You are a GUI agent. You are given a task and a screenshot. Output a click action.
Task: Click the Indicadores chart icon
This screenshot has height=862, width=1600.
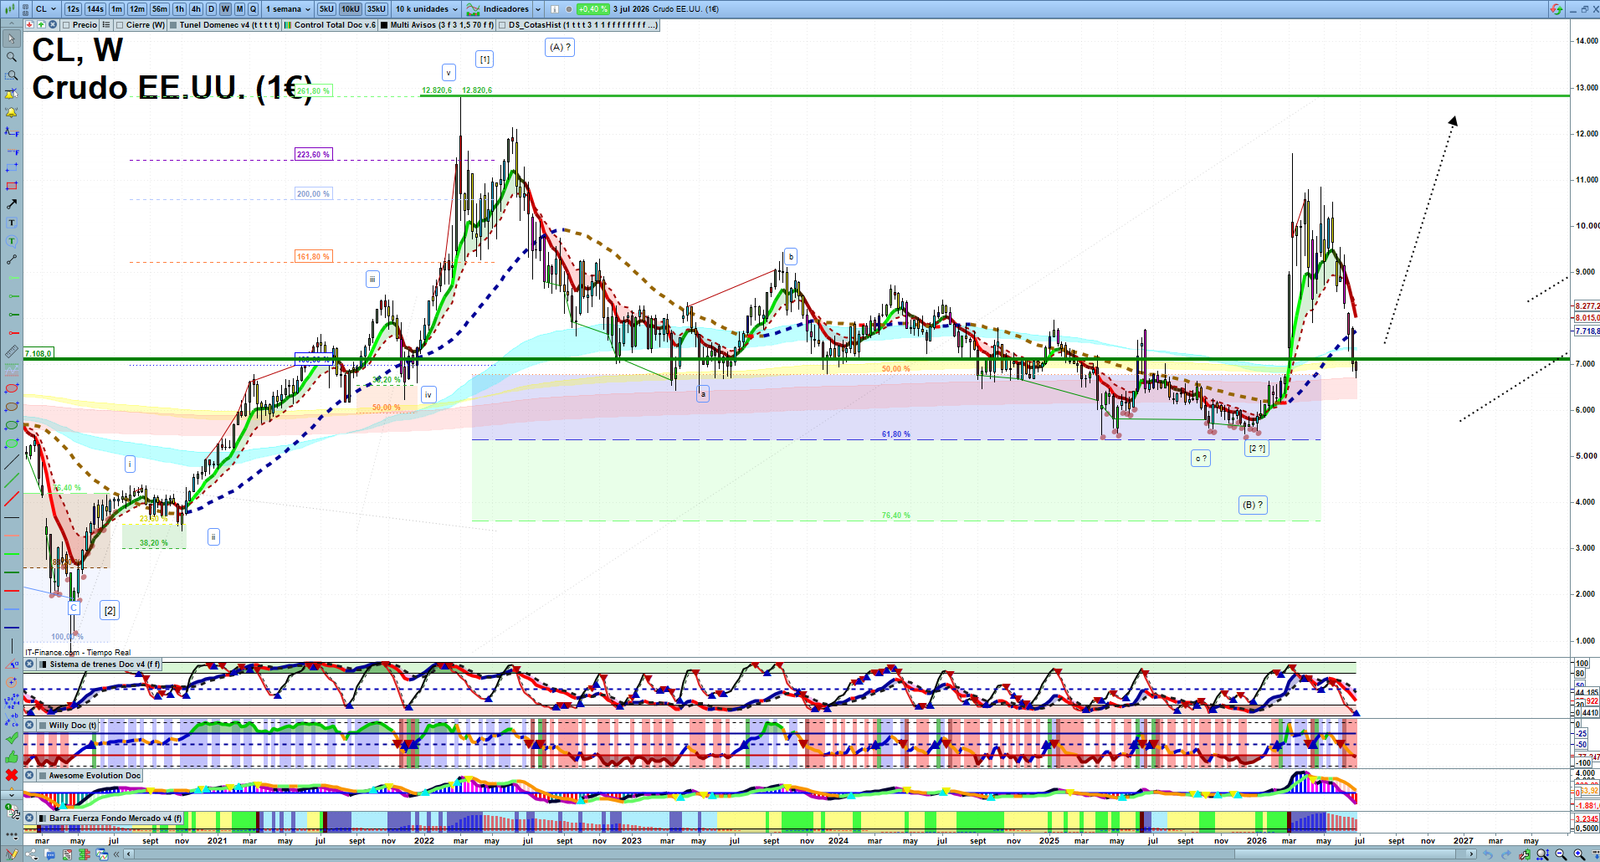[473, 9]
